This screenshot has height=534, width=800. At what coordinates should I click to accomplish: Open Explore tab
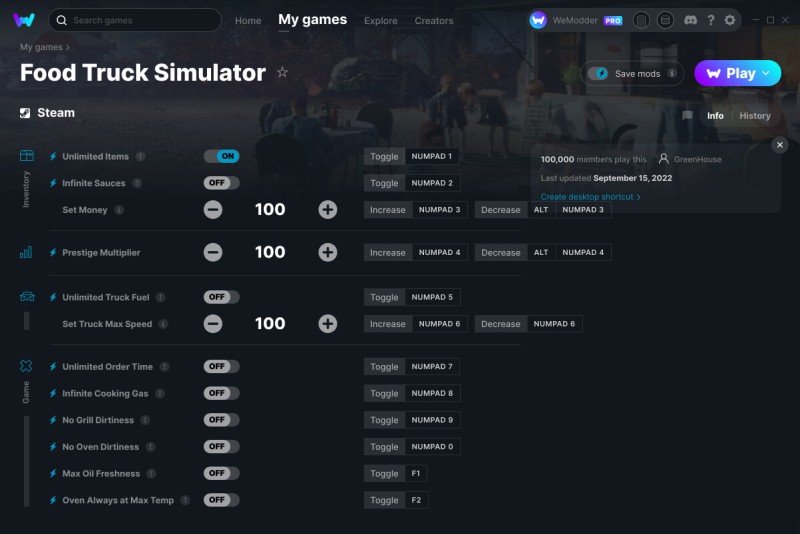pos(381,21)
